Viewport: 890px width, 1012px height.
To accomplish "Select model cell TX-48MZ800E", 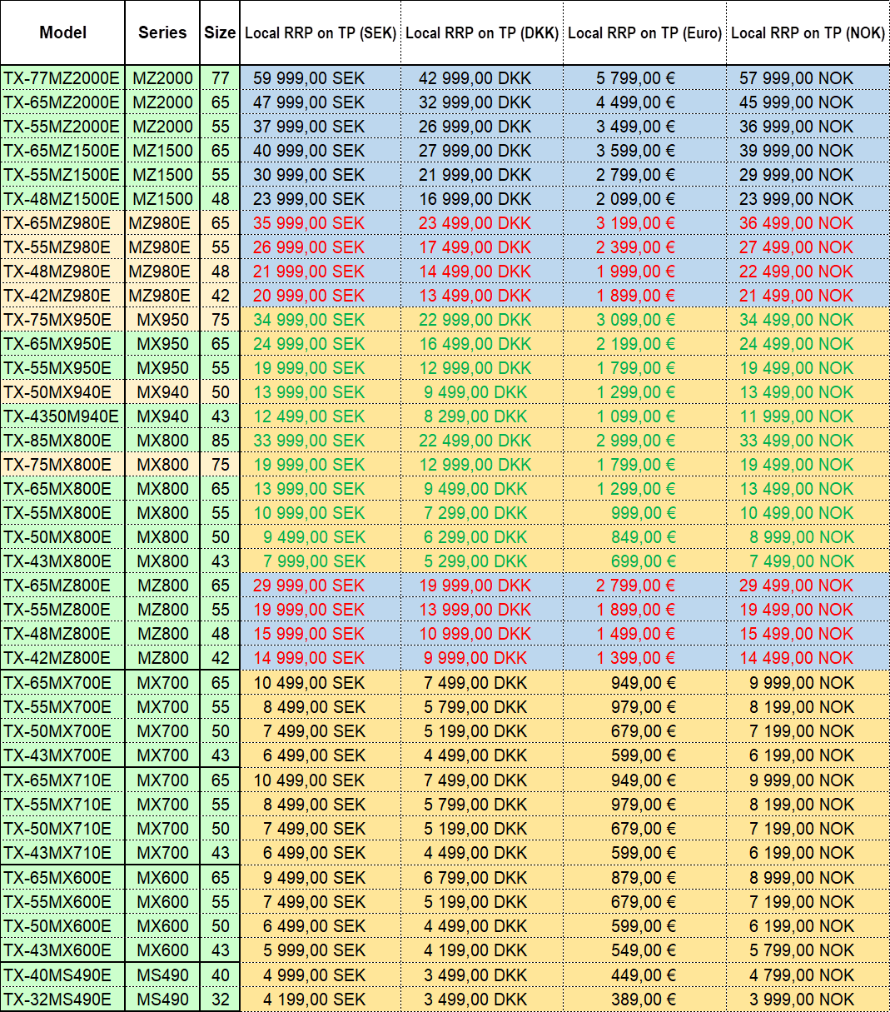I will 63,634.
